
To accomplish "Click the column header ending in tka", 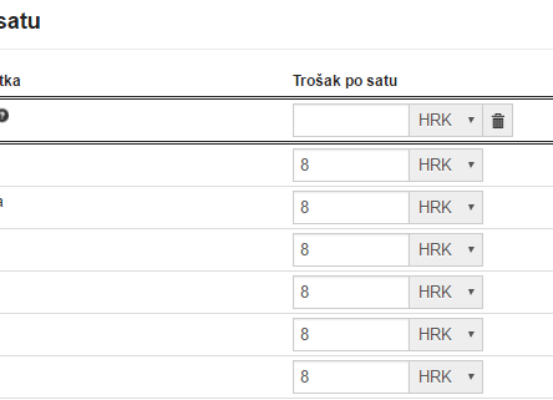I will [x=10, y=81].
